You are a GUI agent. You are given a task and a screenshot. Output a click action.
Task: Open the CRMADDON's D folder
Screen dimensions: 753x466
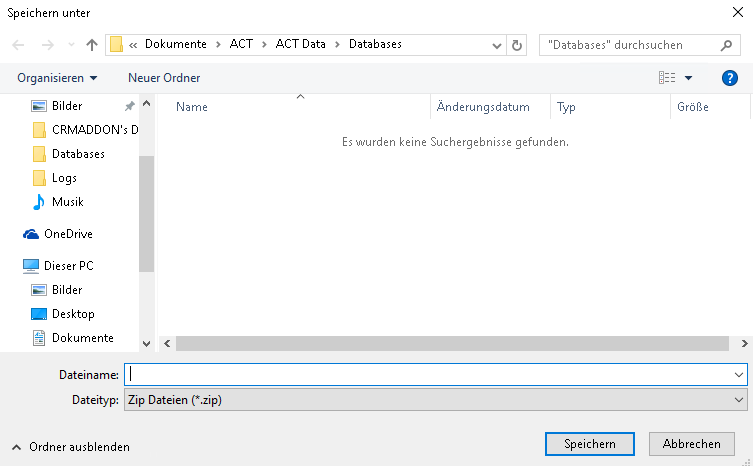tap(85, 130)
